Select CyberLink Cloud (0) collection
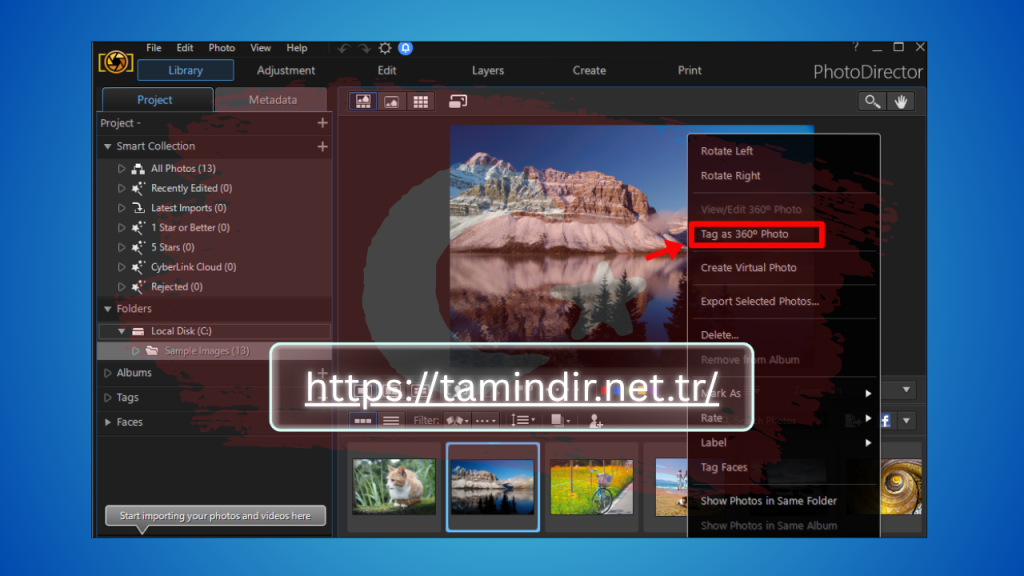The width and height of the screenshot is (1024, 576). (193, 267)
